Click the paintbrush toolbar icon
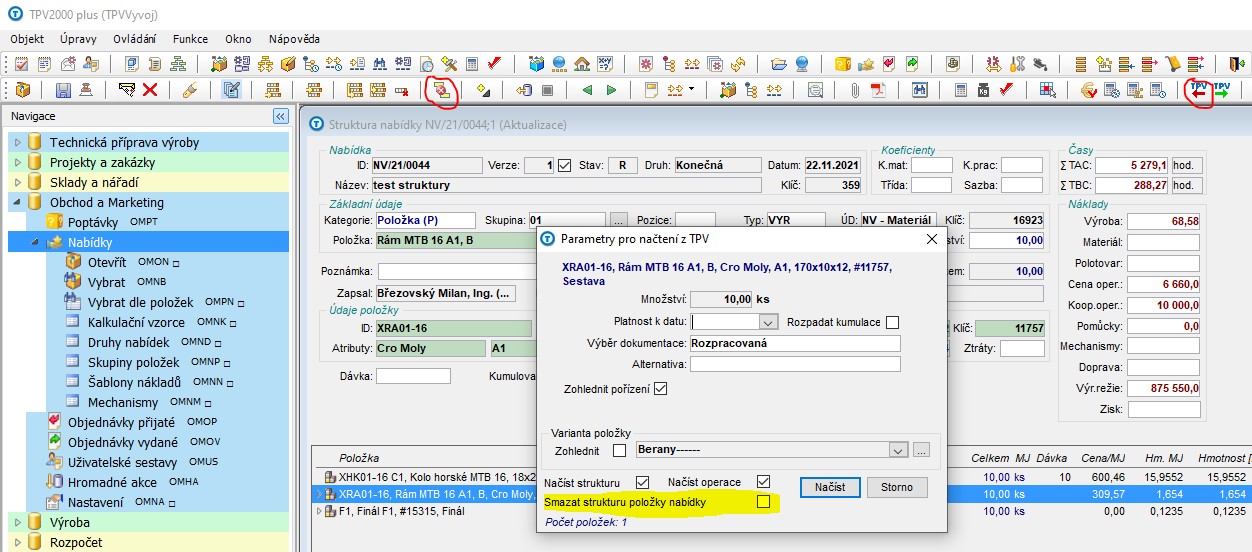This screenshot has width=1252, height=552. coord(189,90)
